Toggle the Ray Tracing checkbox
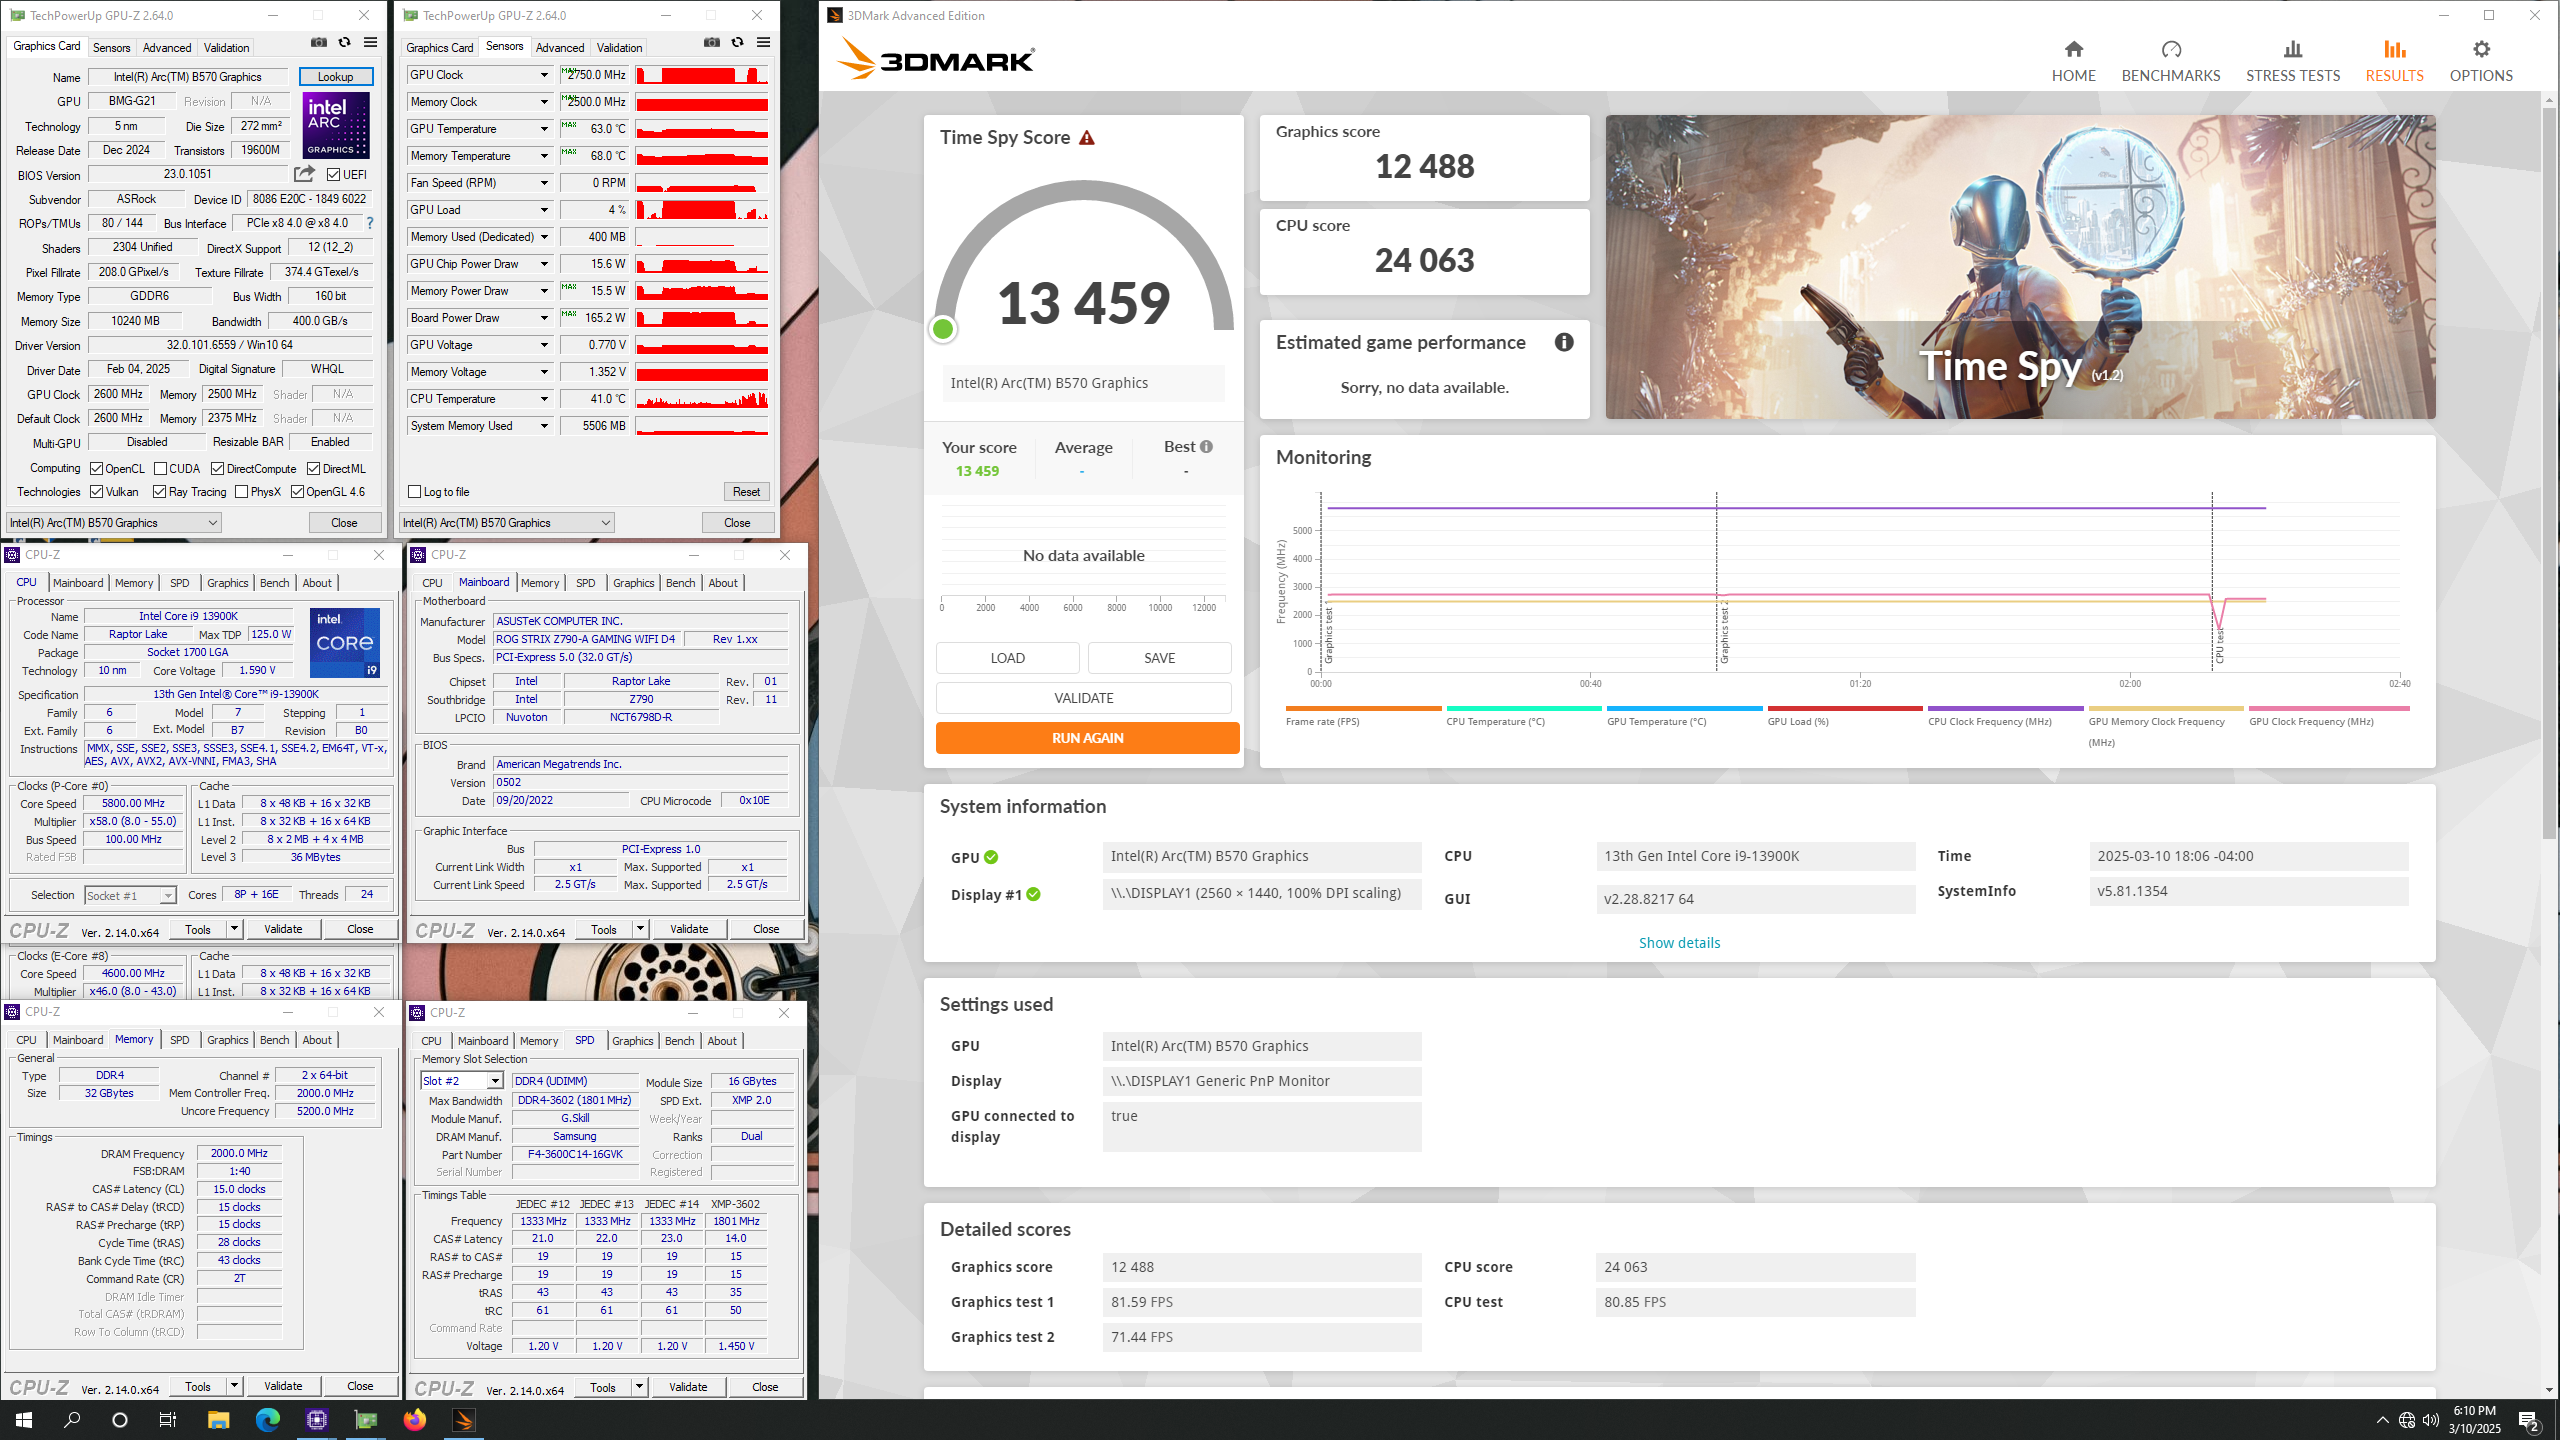This screenshot has height=1440, width=2560. point(159,492)
